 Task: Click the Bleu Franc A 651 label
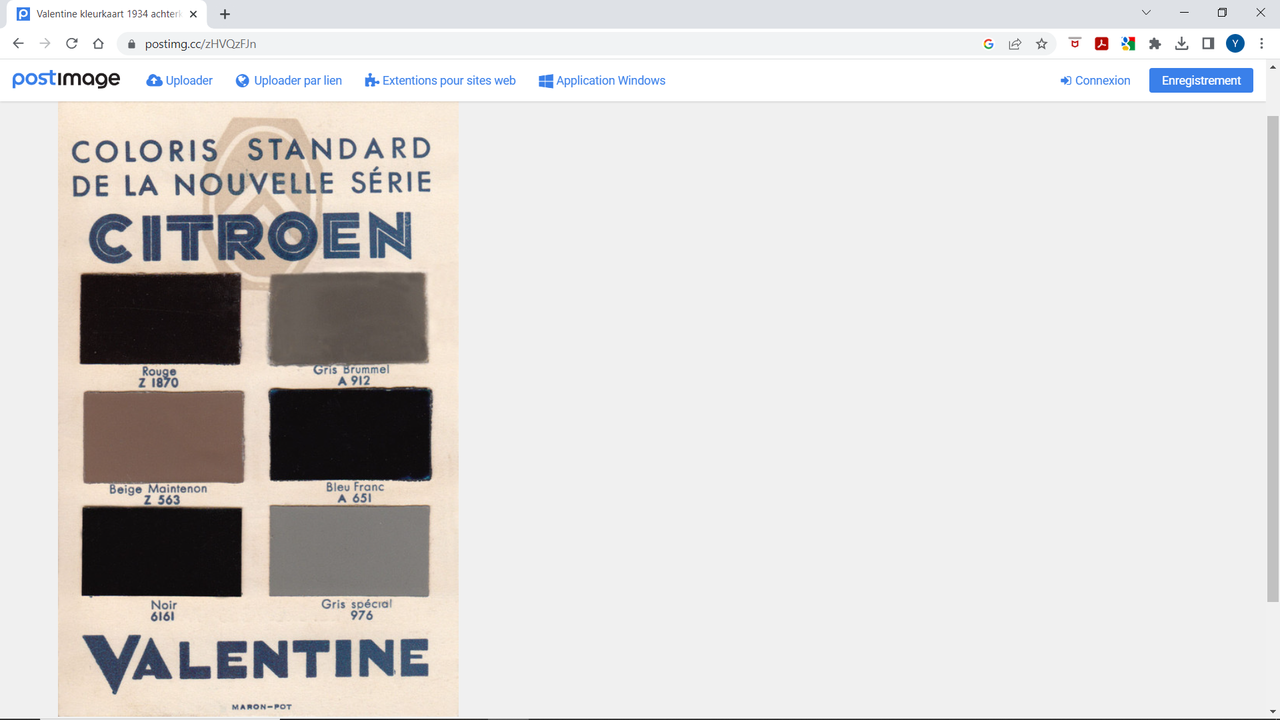click(355, 493)
